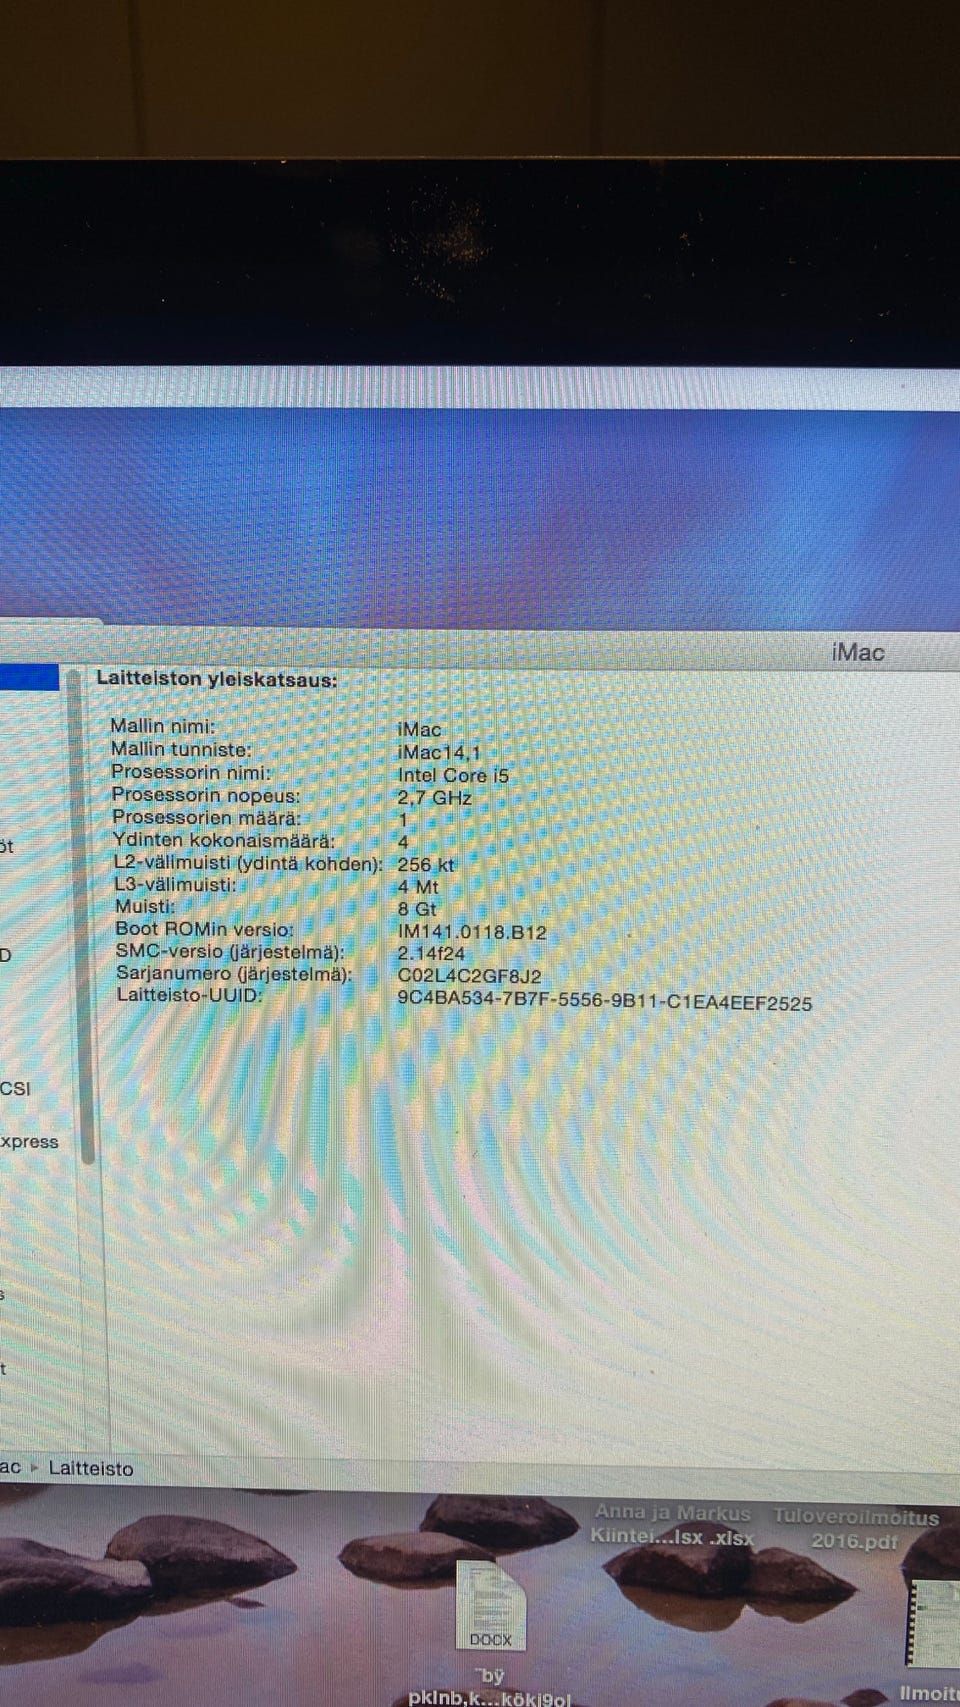Click the '8 Gt' memory value
This screenshot has height=1707, width=960.
[x=417, y=909]
